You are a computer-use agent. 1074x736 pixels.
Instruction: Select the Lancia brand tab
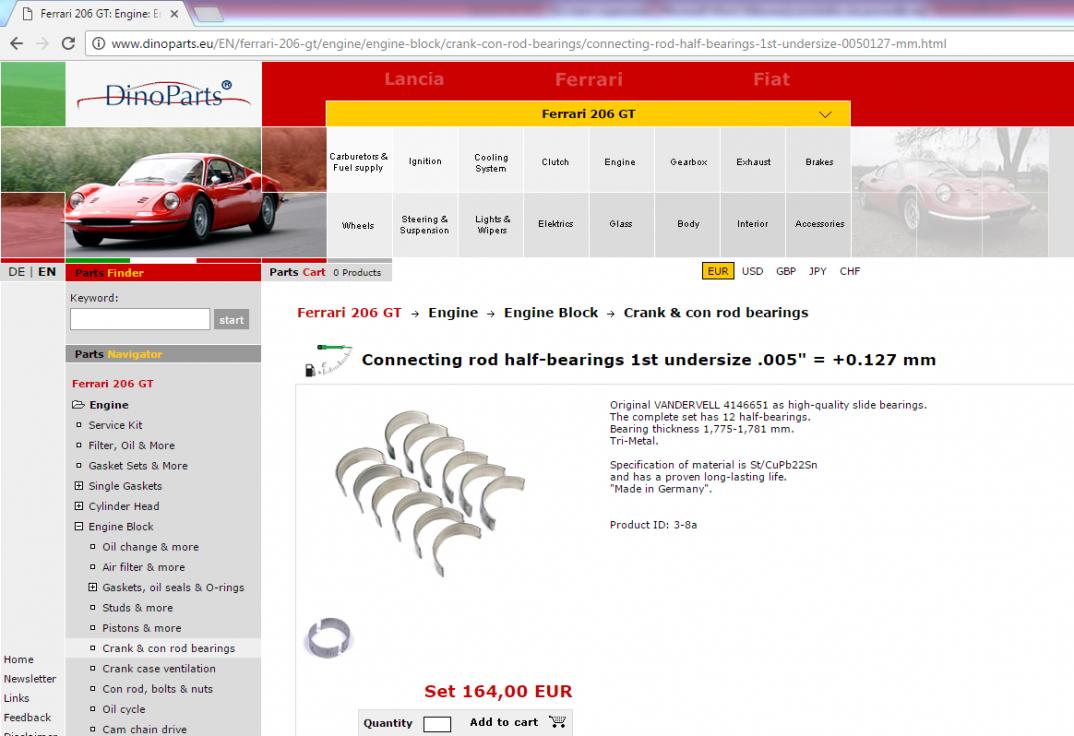click(414, 79)
